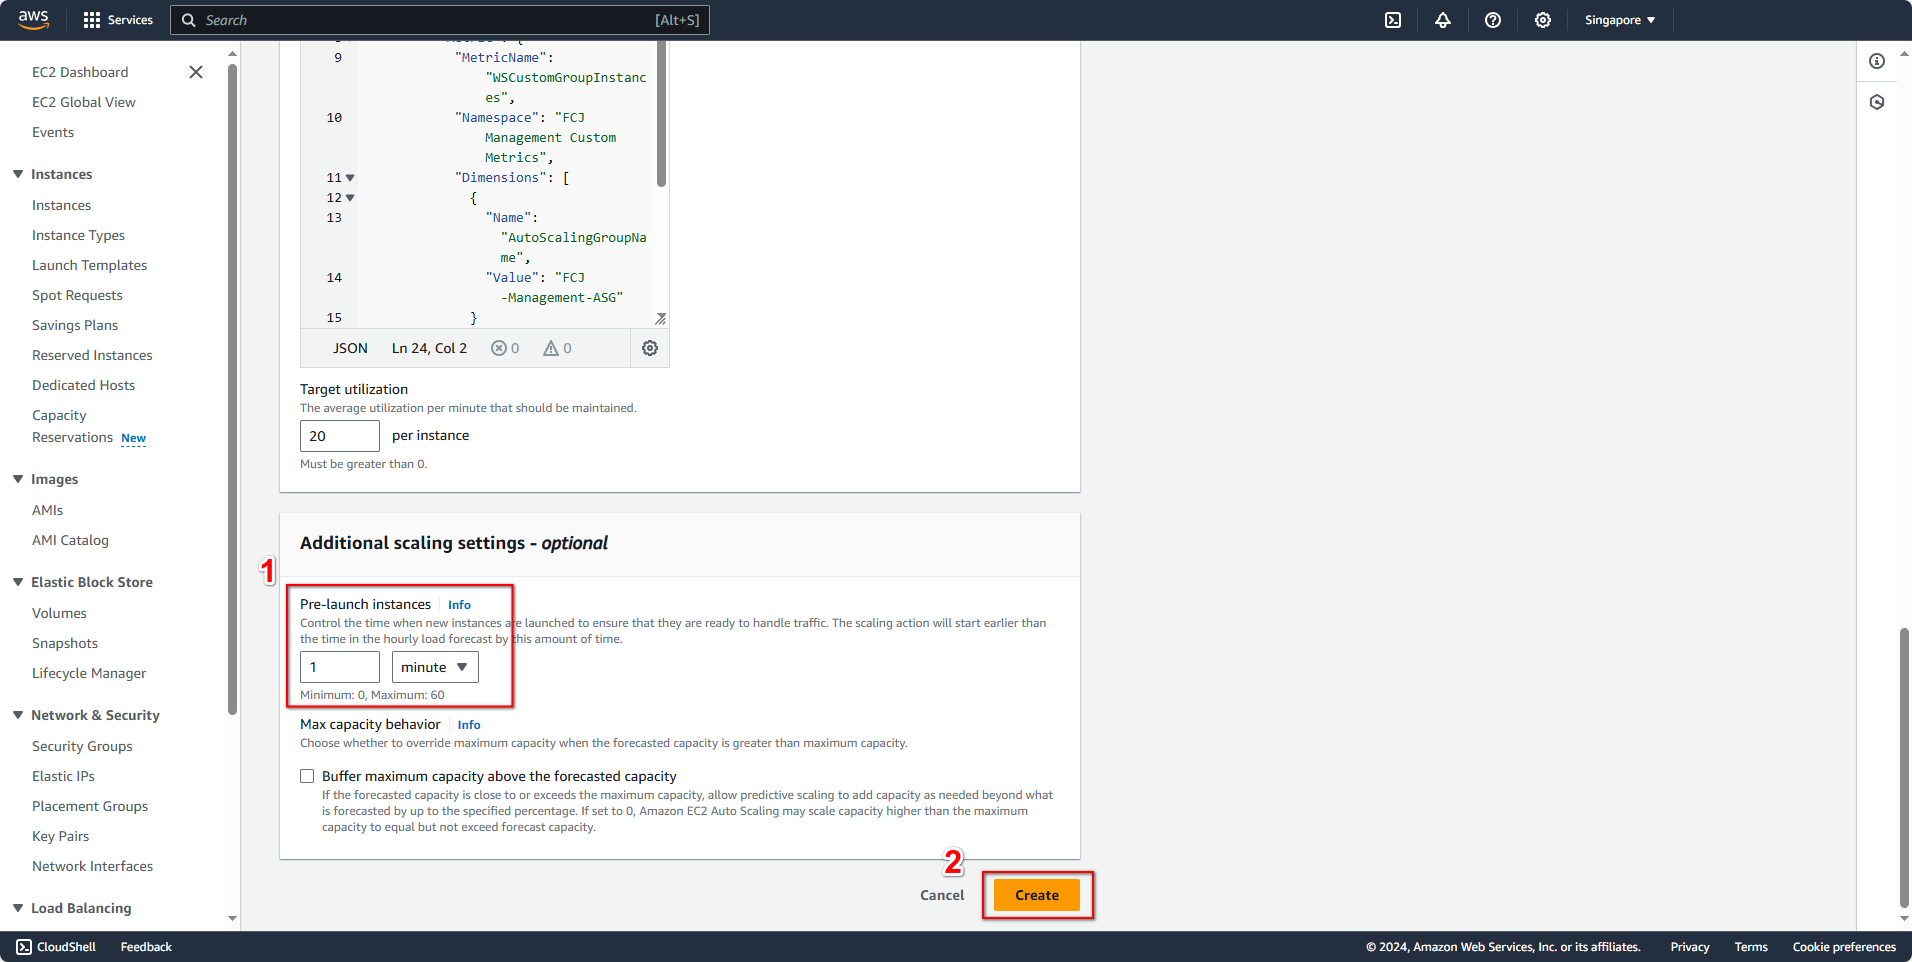The width and height of the screenshot is (1912, 962).
Task: Open the code editor preferences gear
Action: pyautogui.click(x=650, y=348)
